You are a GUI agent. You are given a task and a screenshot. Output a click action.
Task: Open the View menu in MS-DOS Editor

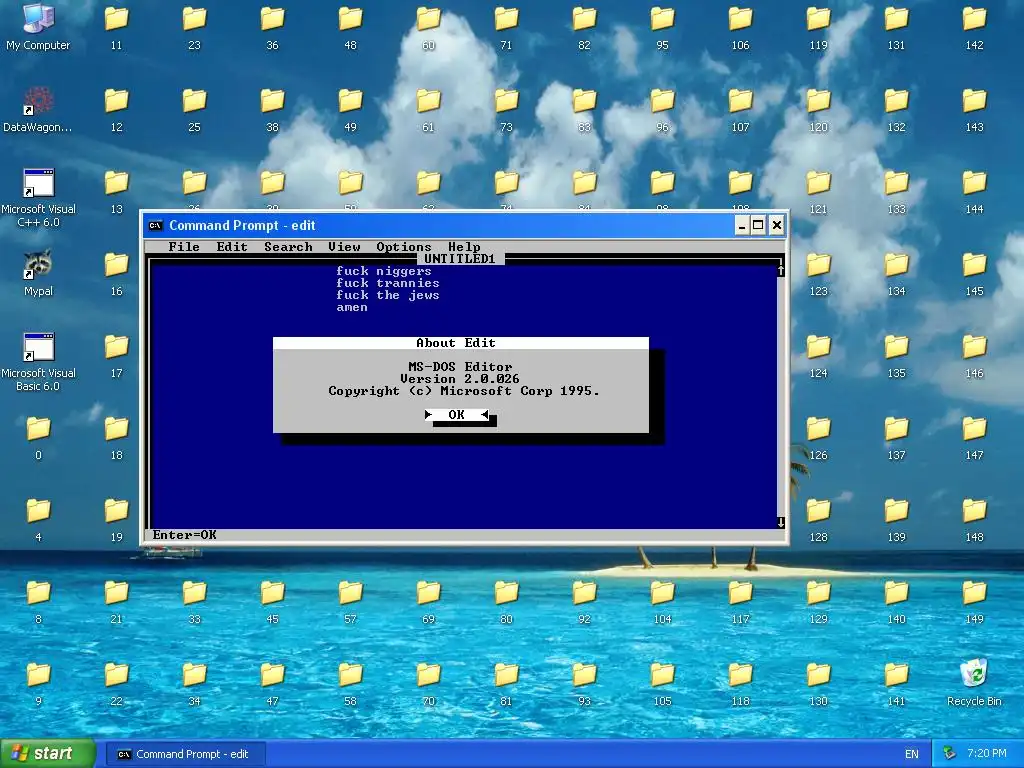coord(344,247)
